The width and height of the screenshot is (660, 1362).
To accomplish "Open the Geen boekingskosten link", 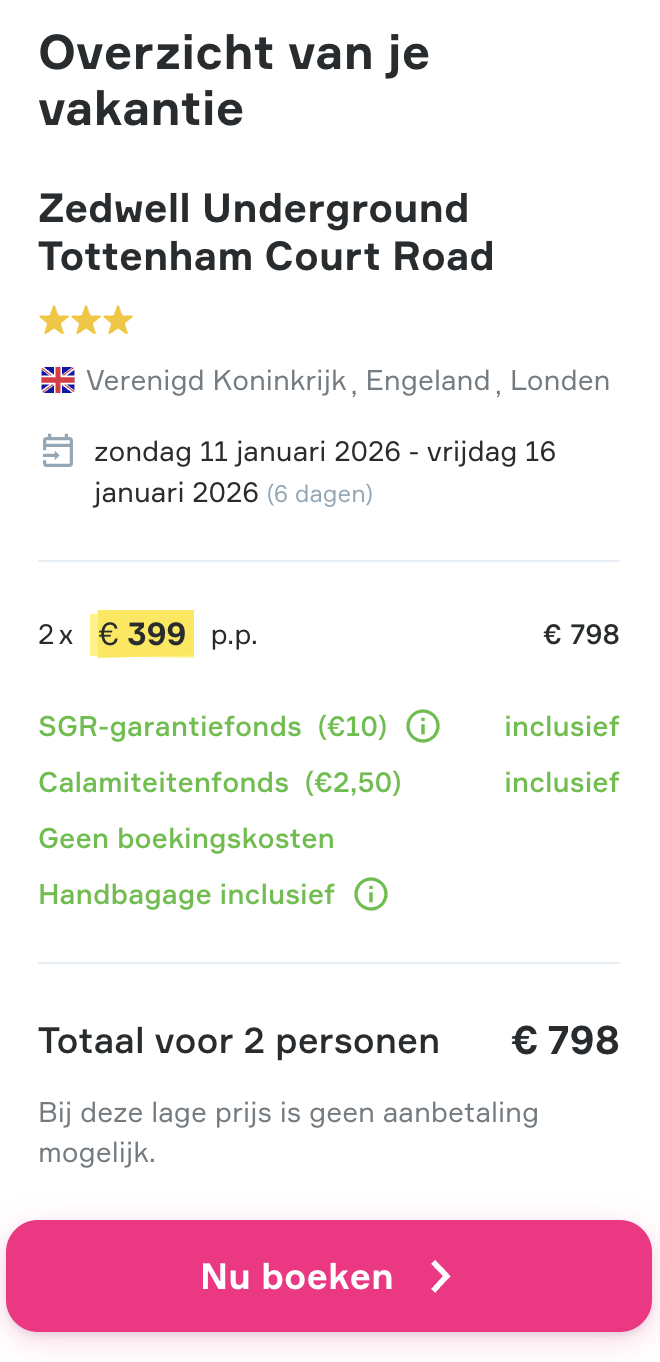I will [x=186, y=838].
